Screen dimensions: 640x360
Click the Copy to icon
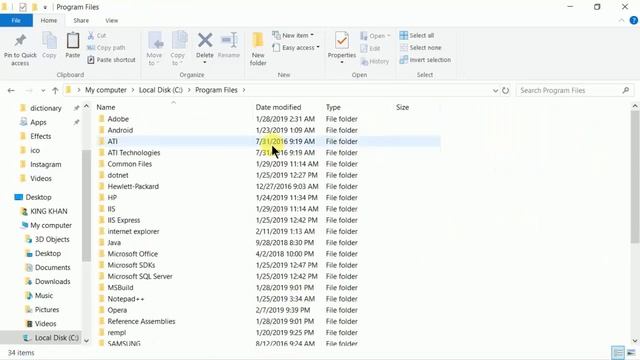pyautogui.click(x=179, y=40)
